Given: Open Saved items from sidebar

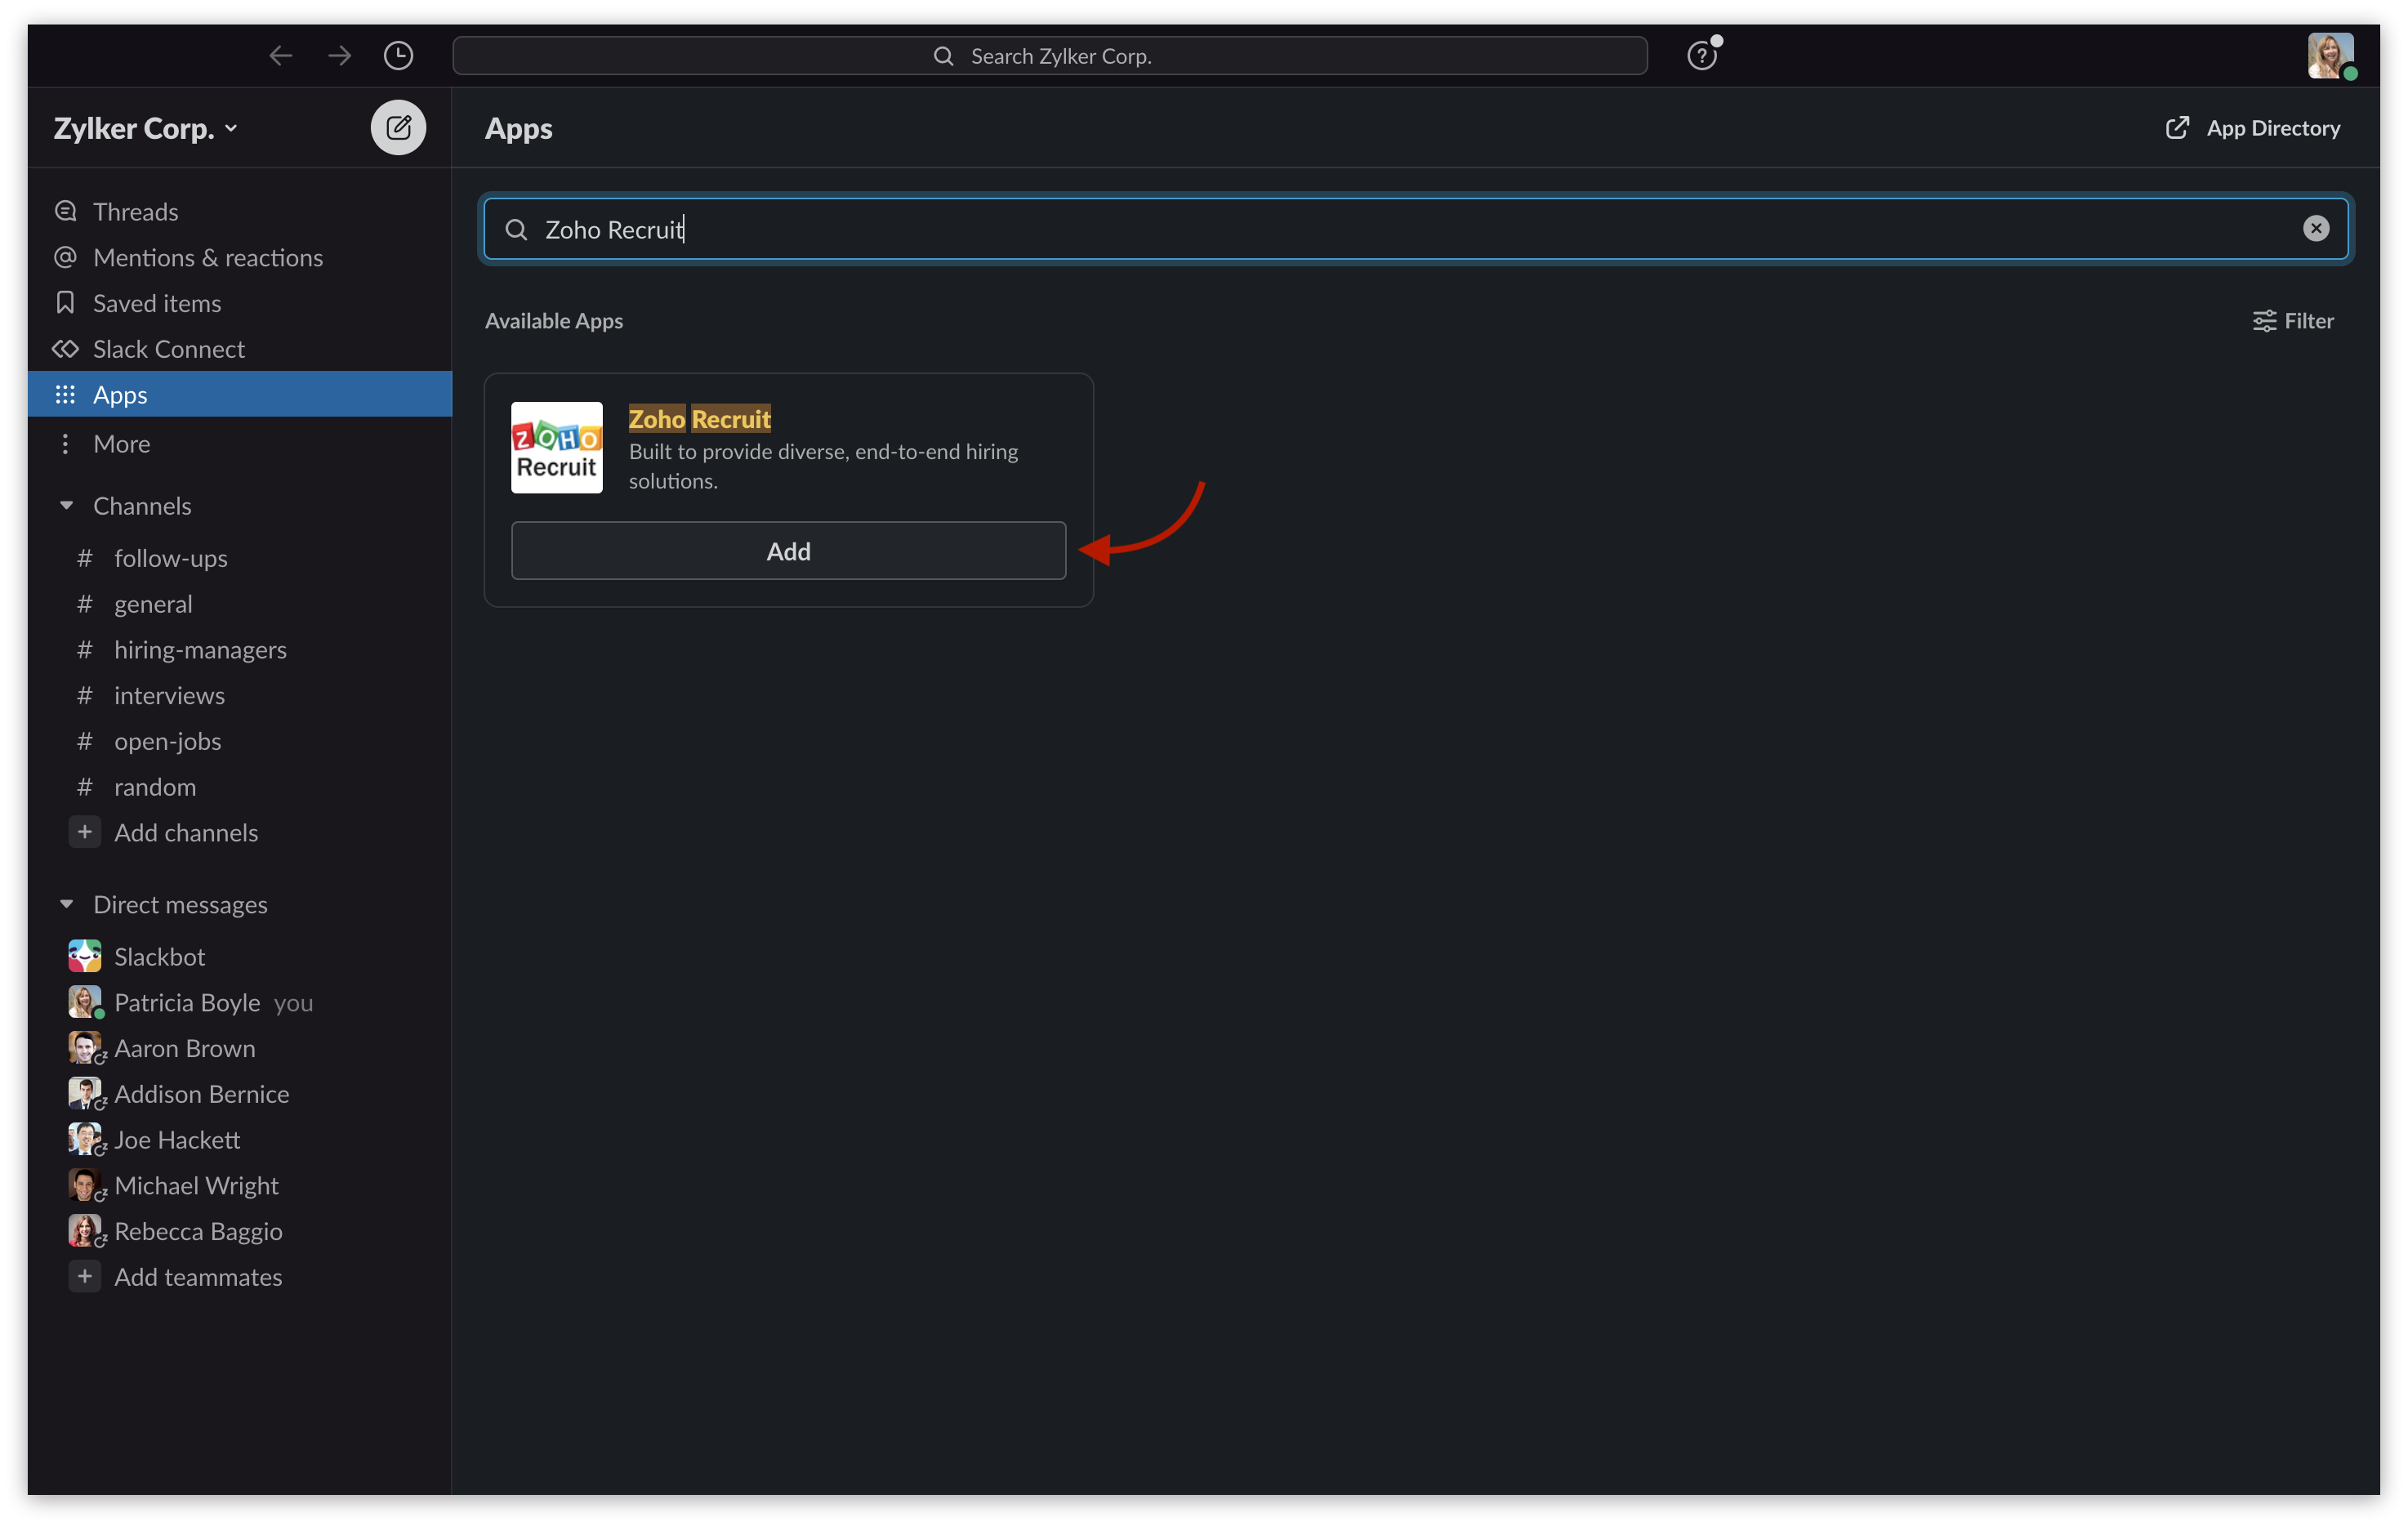Looking at the screenshot, I should point(156,304).
